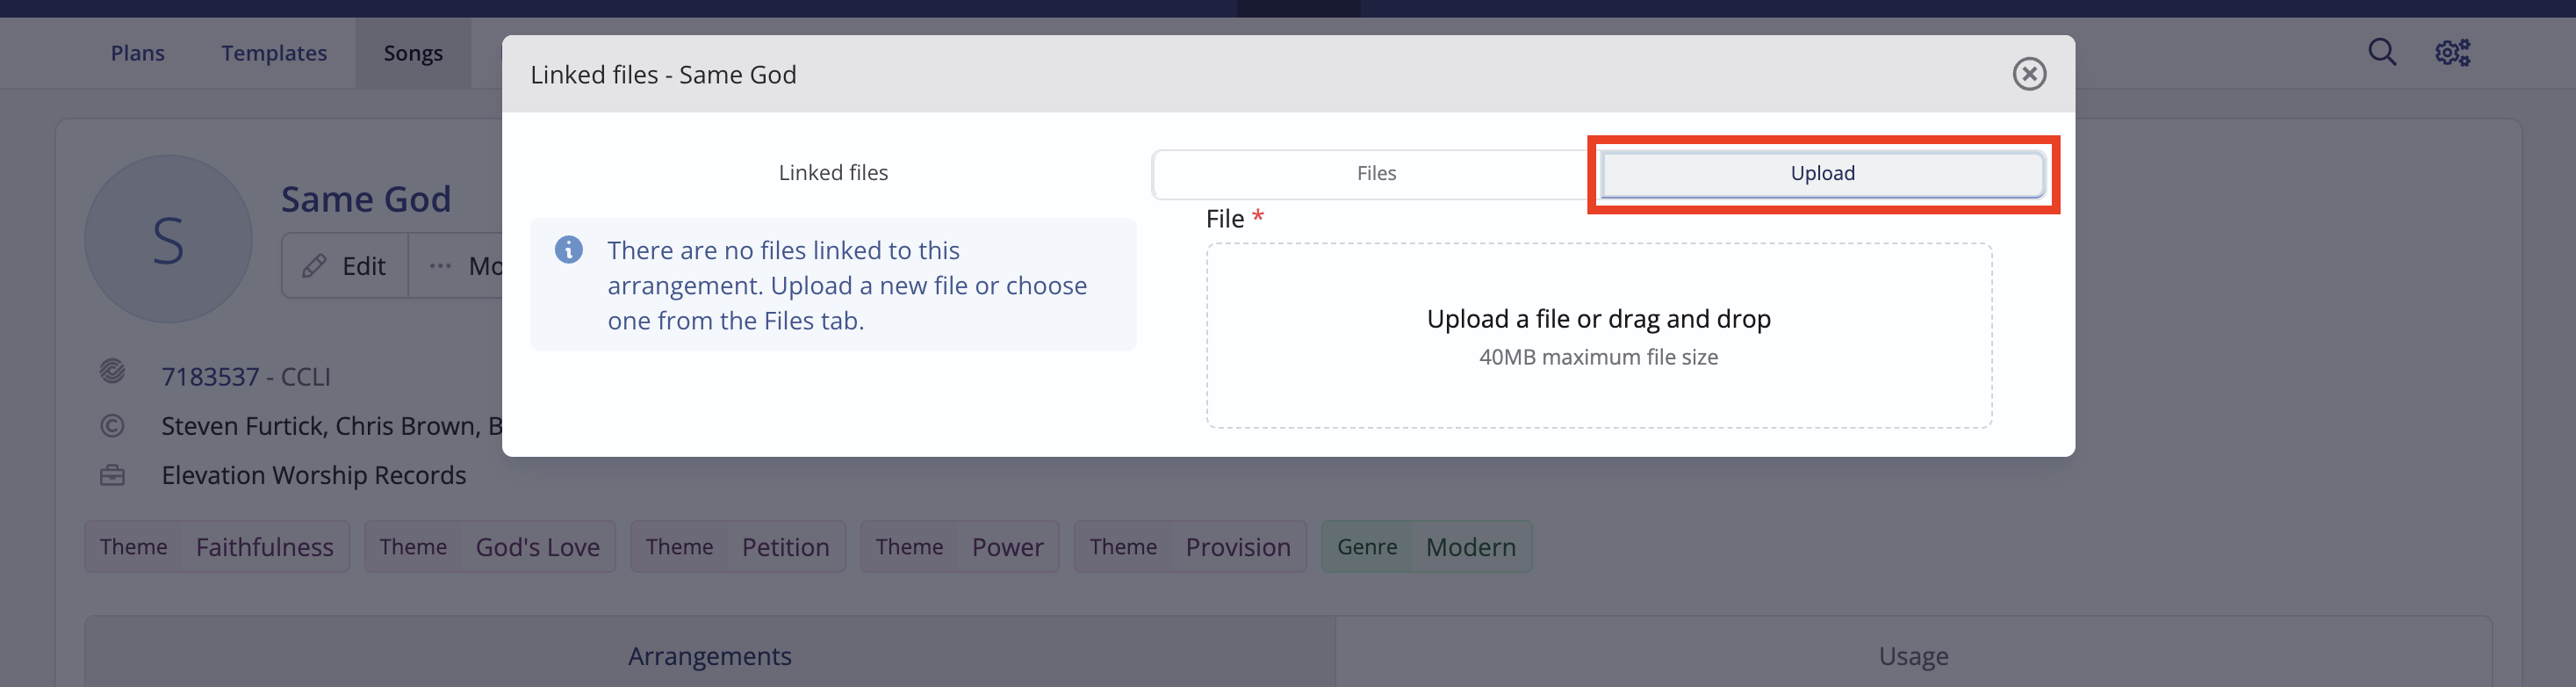
Task: Click the file upload drop zone
Action: pos(1598,336)
